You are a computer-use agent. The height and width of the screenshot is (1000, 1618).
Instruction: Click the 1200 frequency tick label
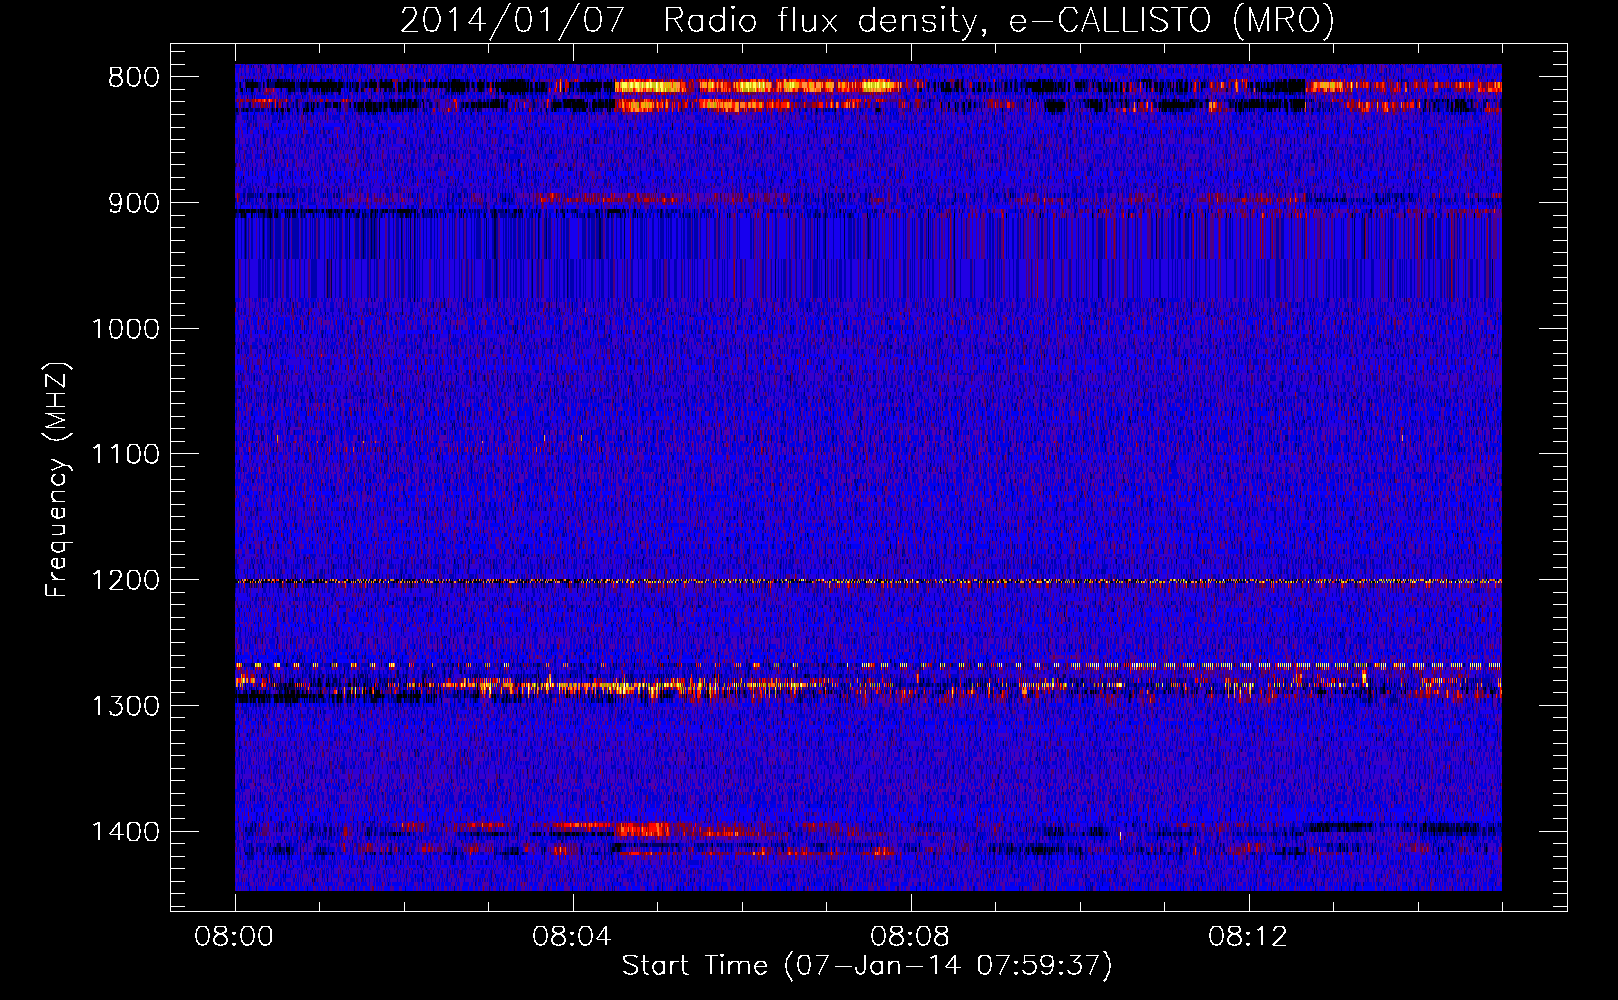(125, 581)
